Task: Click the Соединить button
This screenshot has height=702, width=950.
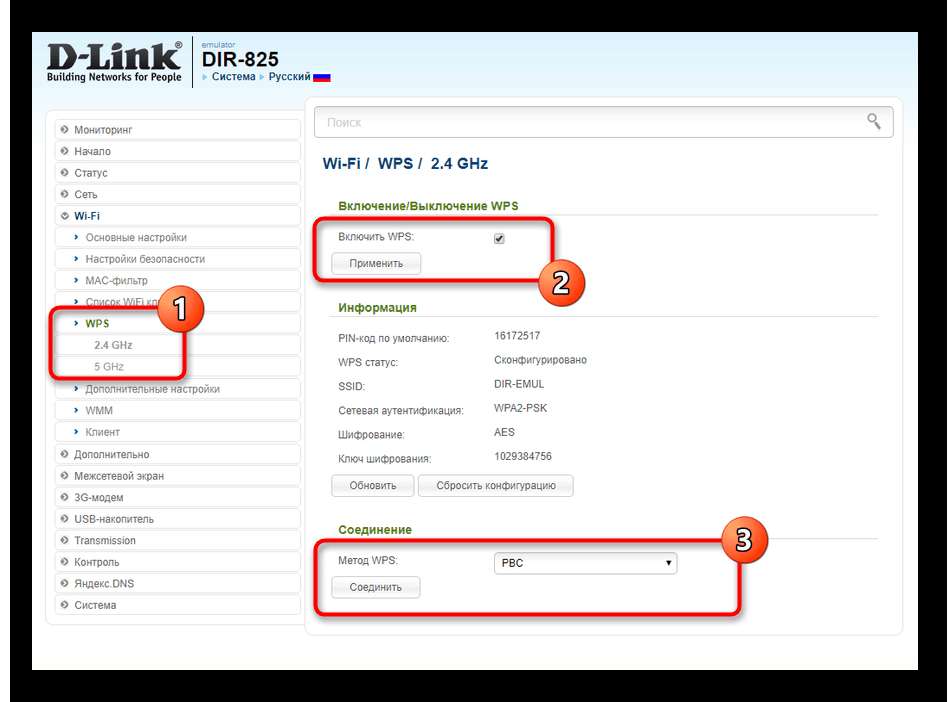Action: pyautogui.click(x=376, y=587)
